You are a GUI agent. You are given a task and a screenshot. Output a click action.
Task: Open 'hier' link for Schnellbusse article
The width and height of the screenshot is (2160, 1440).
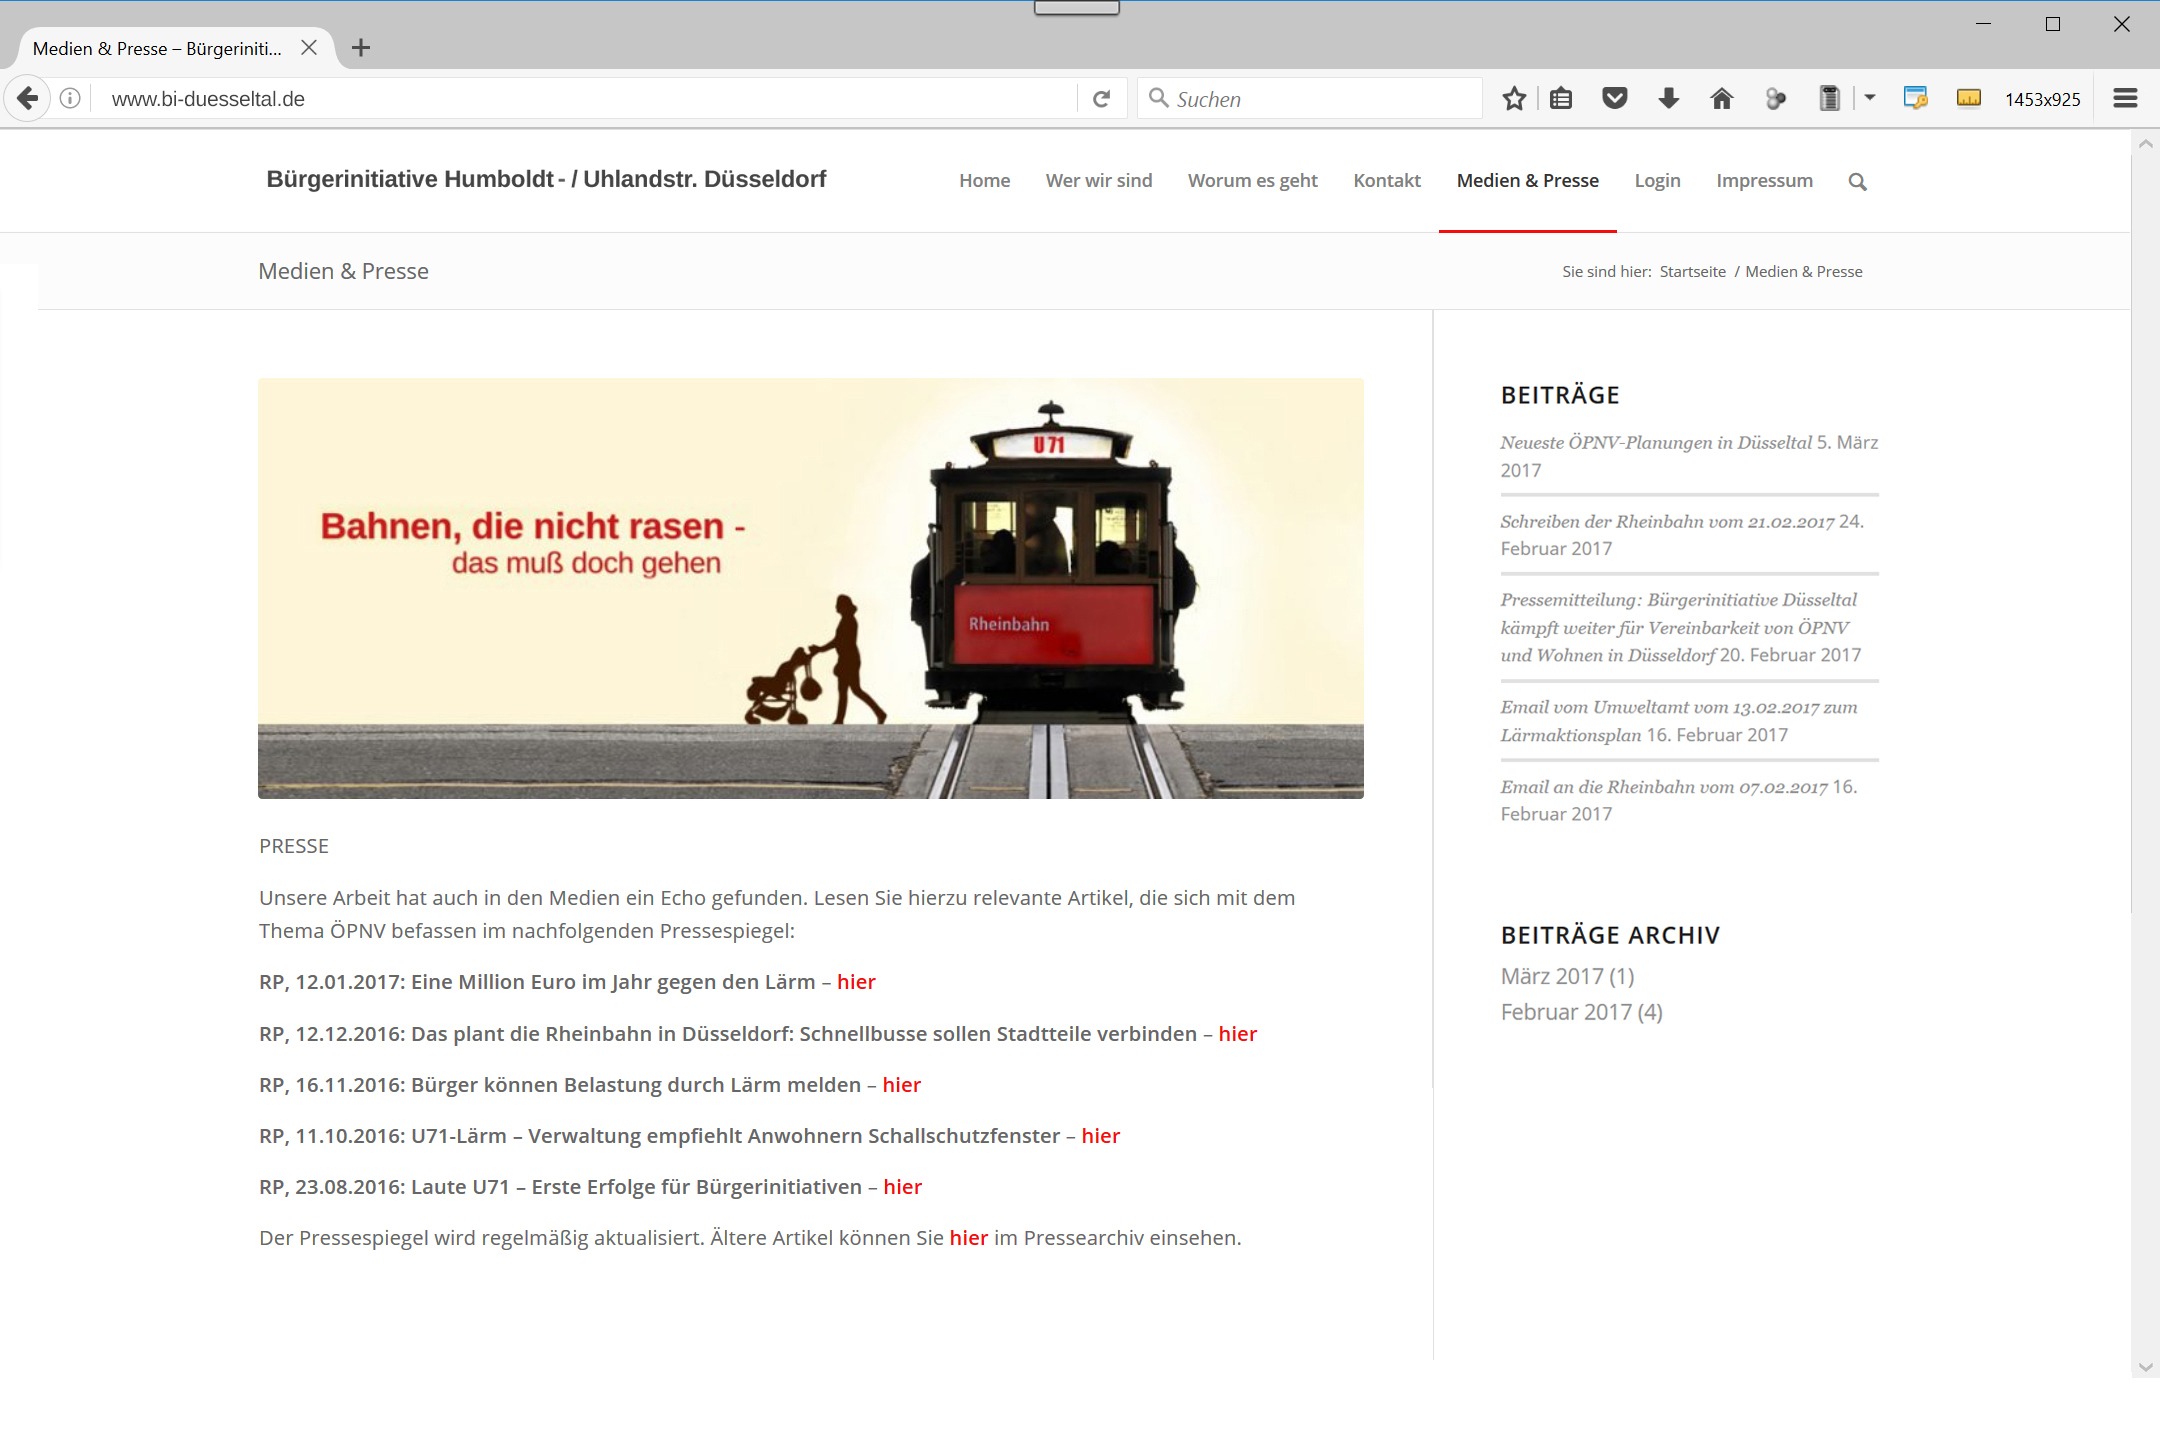click(1237, 1034)
